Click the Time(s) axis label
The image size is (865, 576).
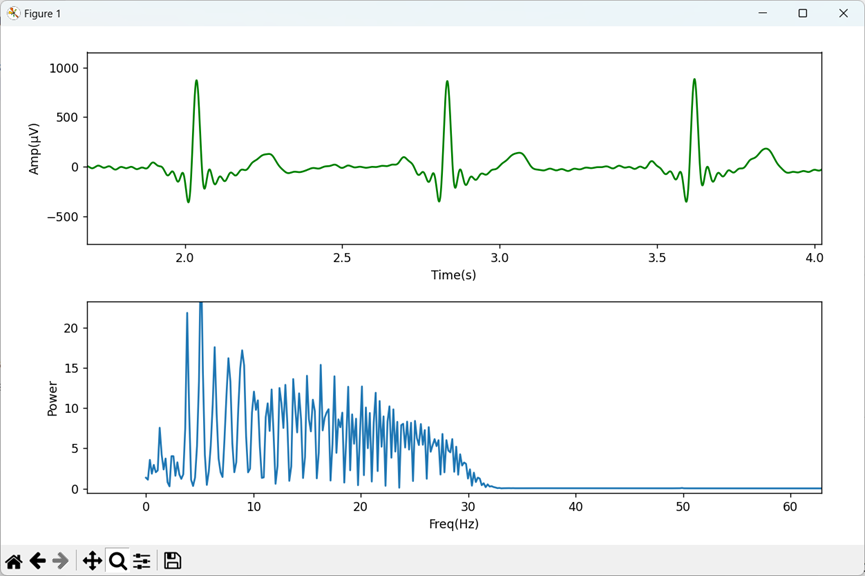(x=453, y=275)
